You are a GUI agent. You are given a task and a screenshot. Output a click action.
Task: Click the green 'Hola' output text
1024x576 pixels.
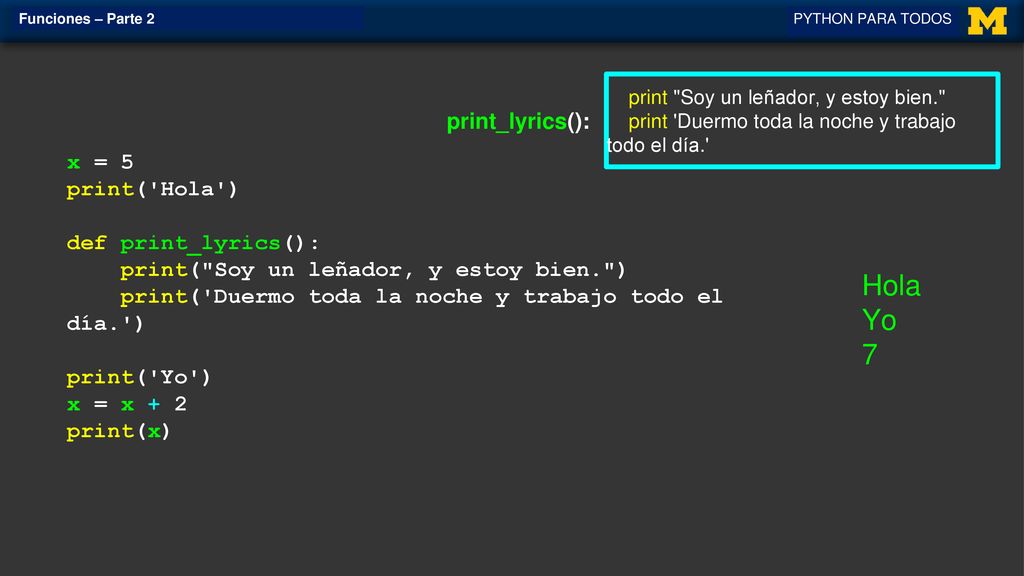[x=891, y=286]
